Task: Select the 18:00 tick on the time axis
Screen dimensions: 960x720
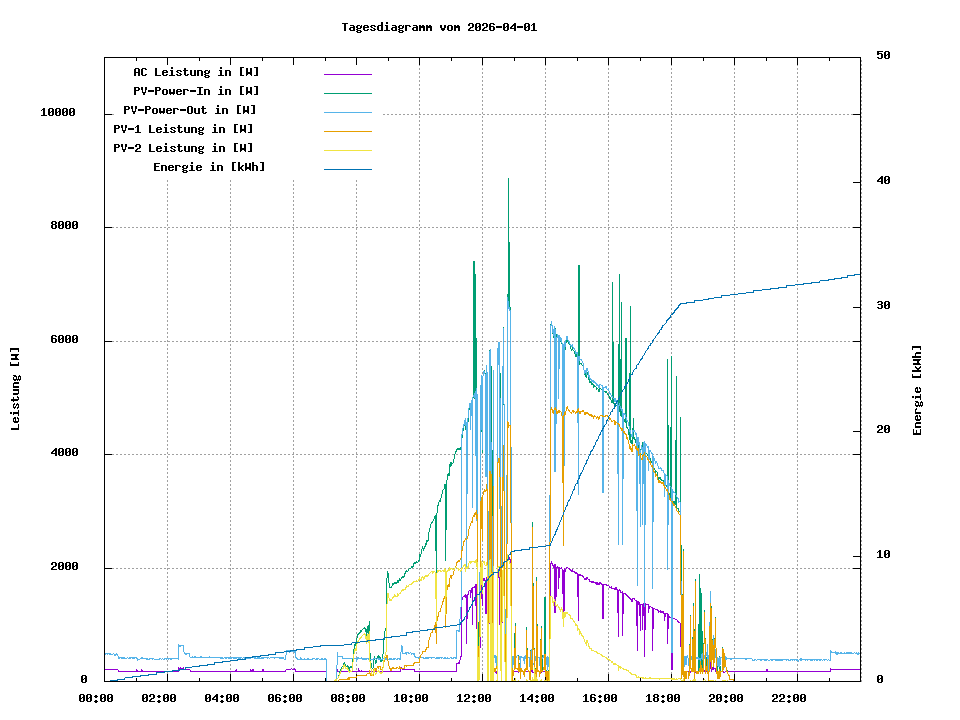Action: 663,698
